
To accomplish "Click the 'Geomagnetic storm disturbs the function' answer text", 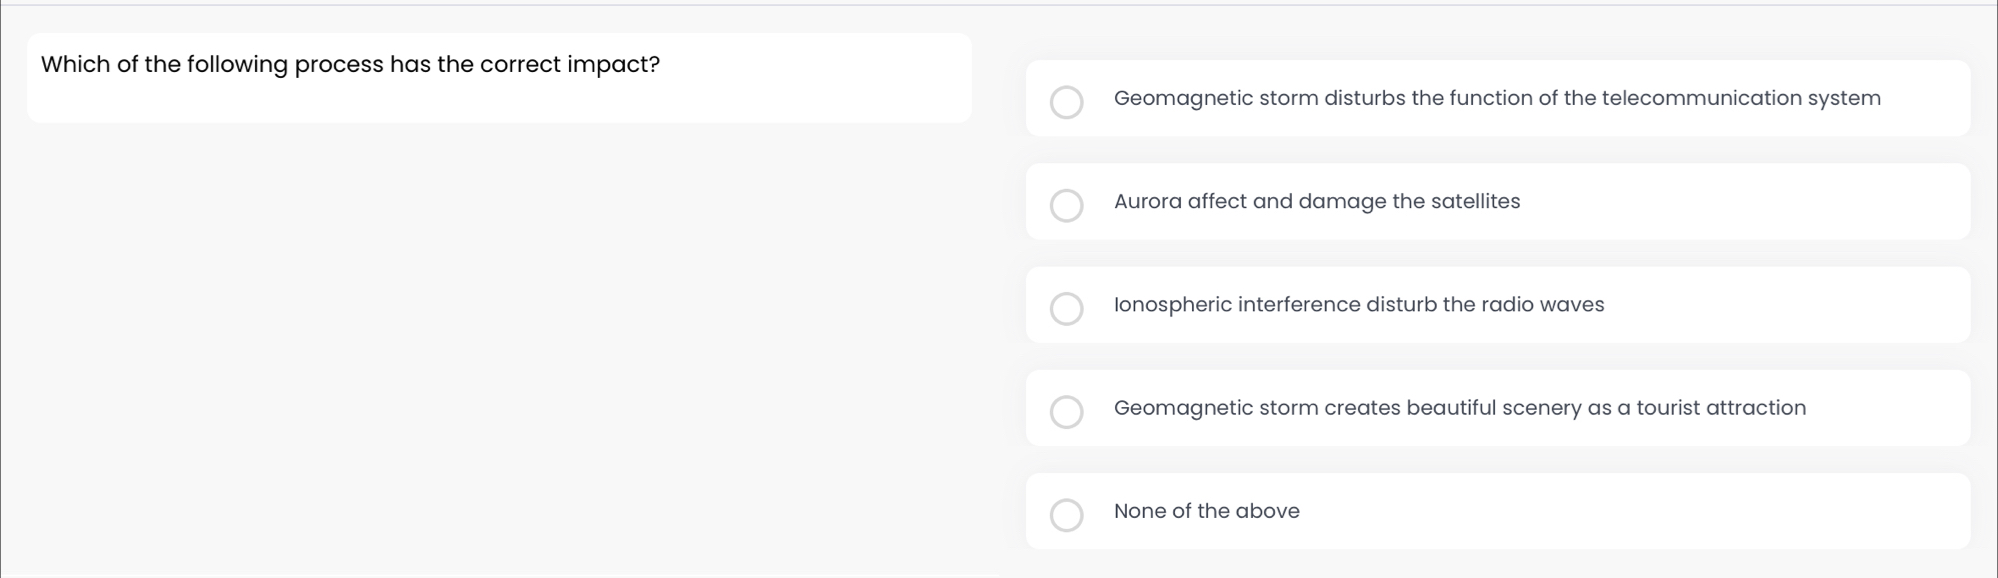I will 1496,98.
